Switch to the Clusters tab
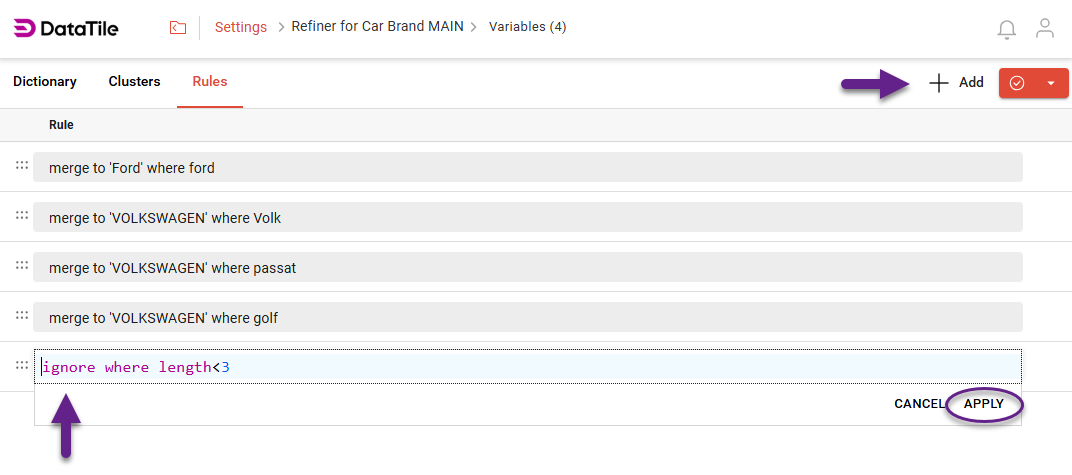 point(134,82)
